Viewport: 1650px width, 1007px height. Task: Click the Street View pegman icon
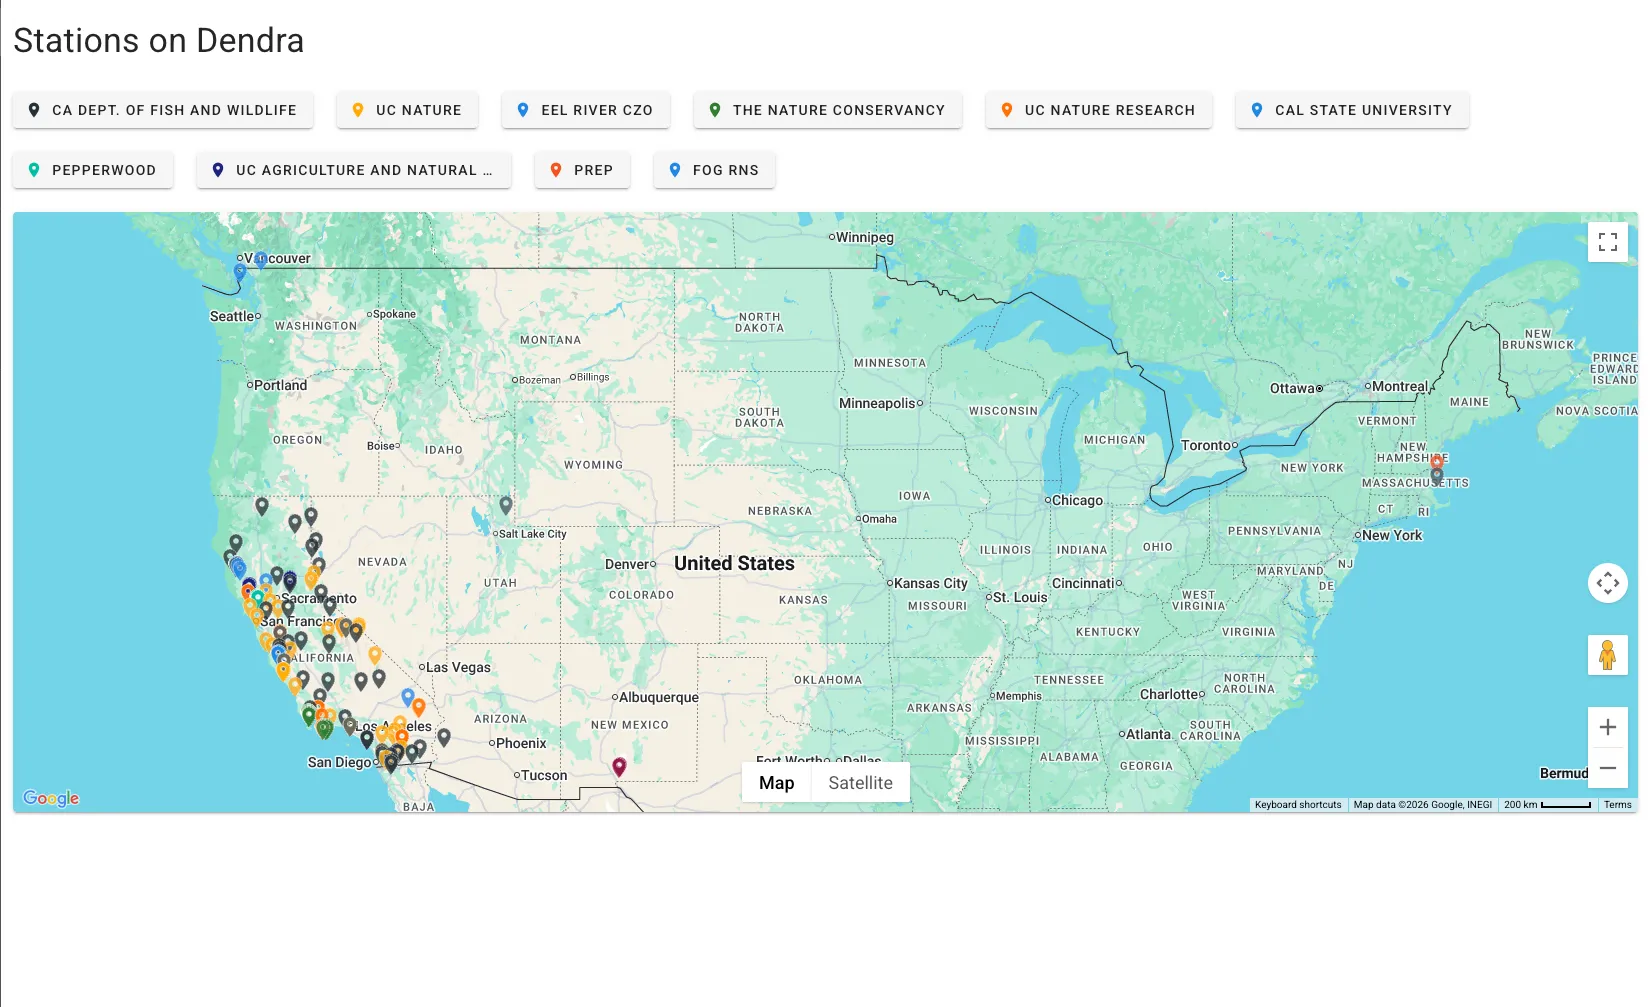(x=1608, y=655)
